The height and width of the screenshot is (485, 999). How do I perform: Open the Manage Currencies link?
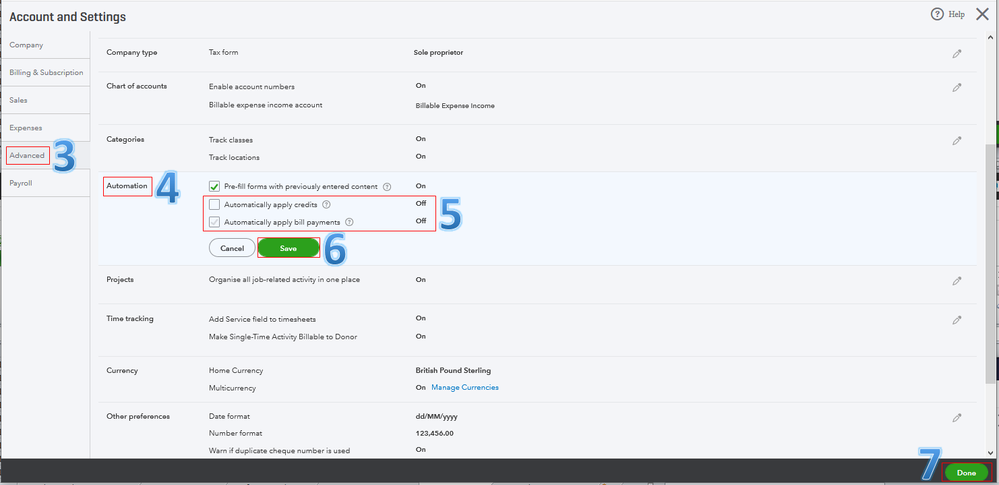[x=465, y=387]
